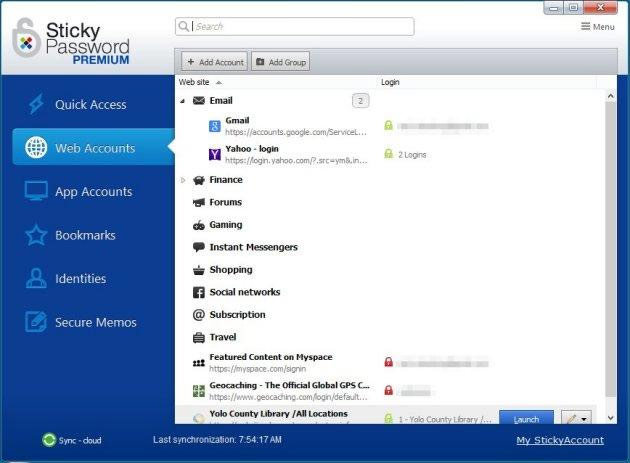630x463 pixels.
Task: Click the green lock beside 2 Logins
Action: pyautogui.click(x=388, y=154)
